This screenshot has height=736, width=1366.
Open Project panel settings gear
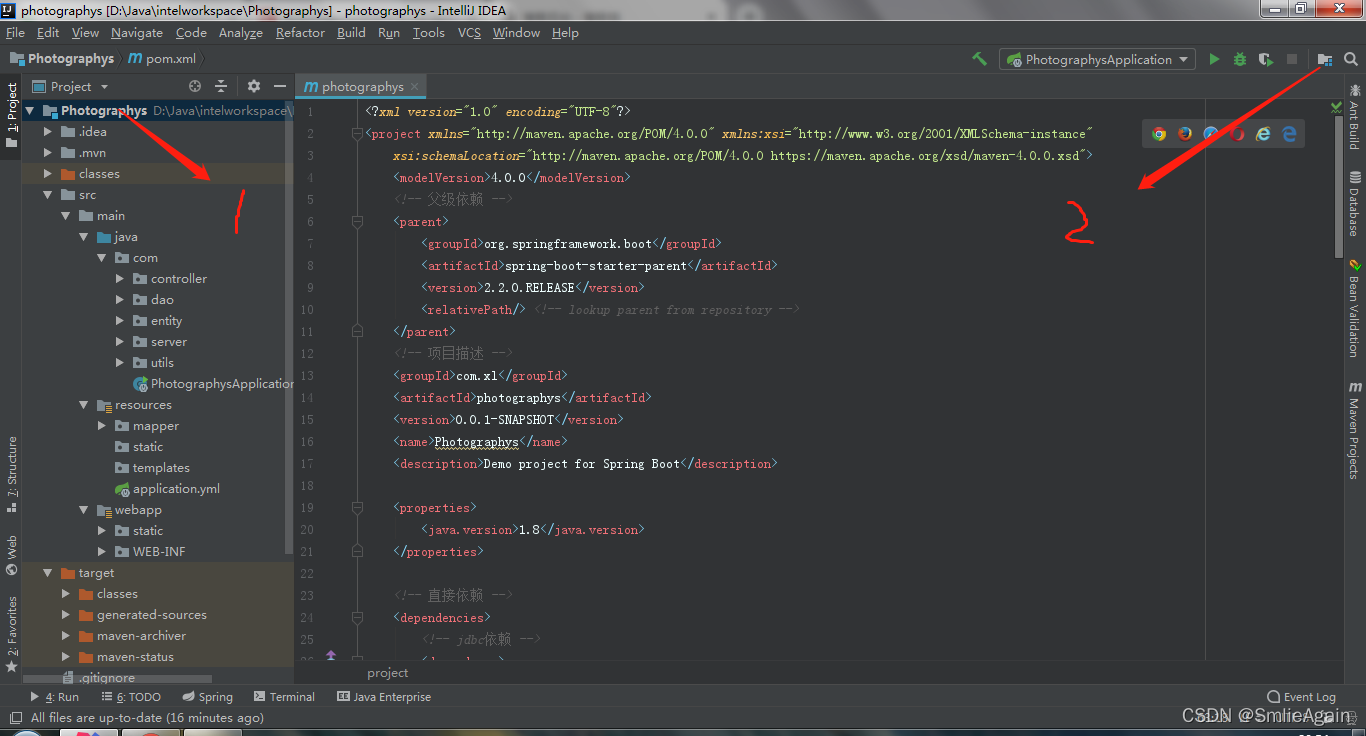point(253,87)
